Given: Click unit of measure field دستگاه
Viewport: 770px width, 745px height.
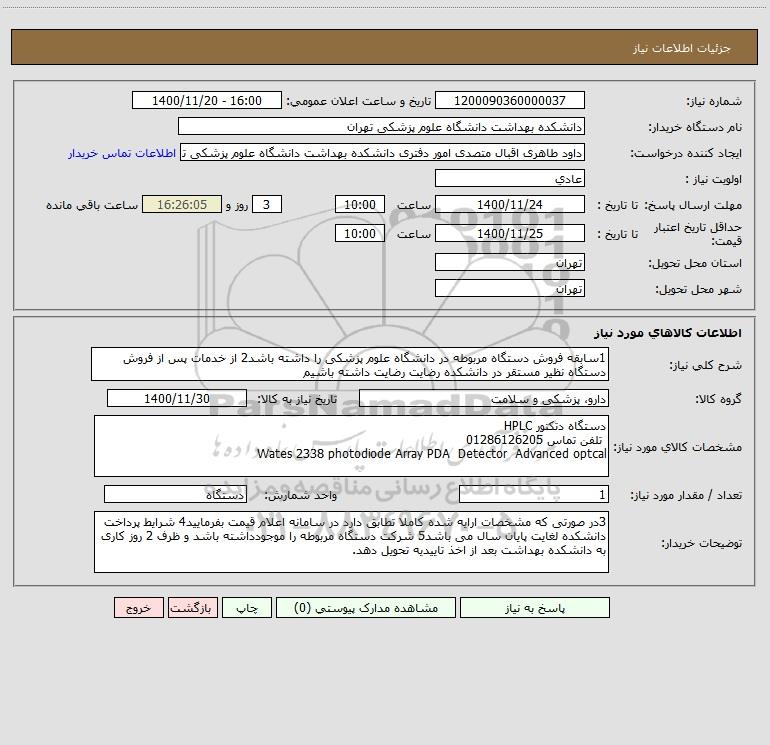Looking at the screenshot, I should [x=175, y=495].
